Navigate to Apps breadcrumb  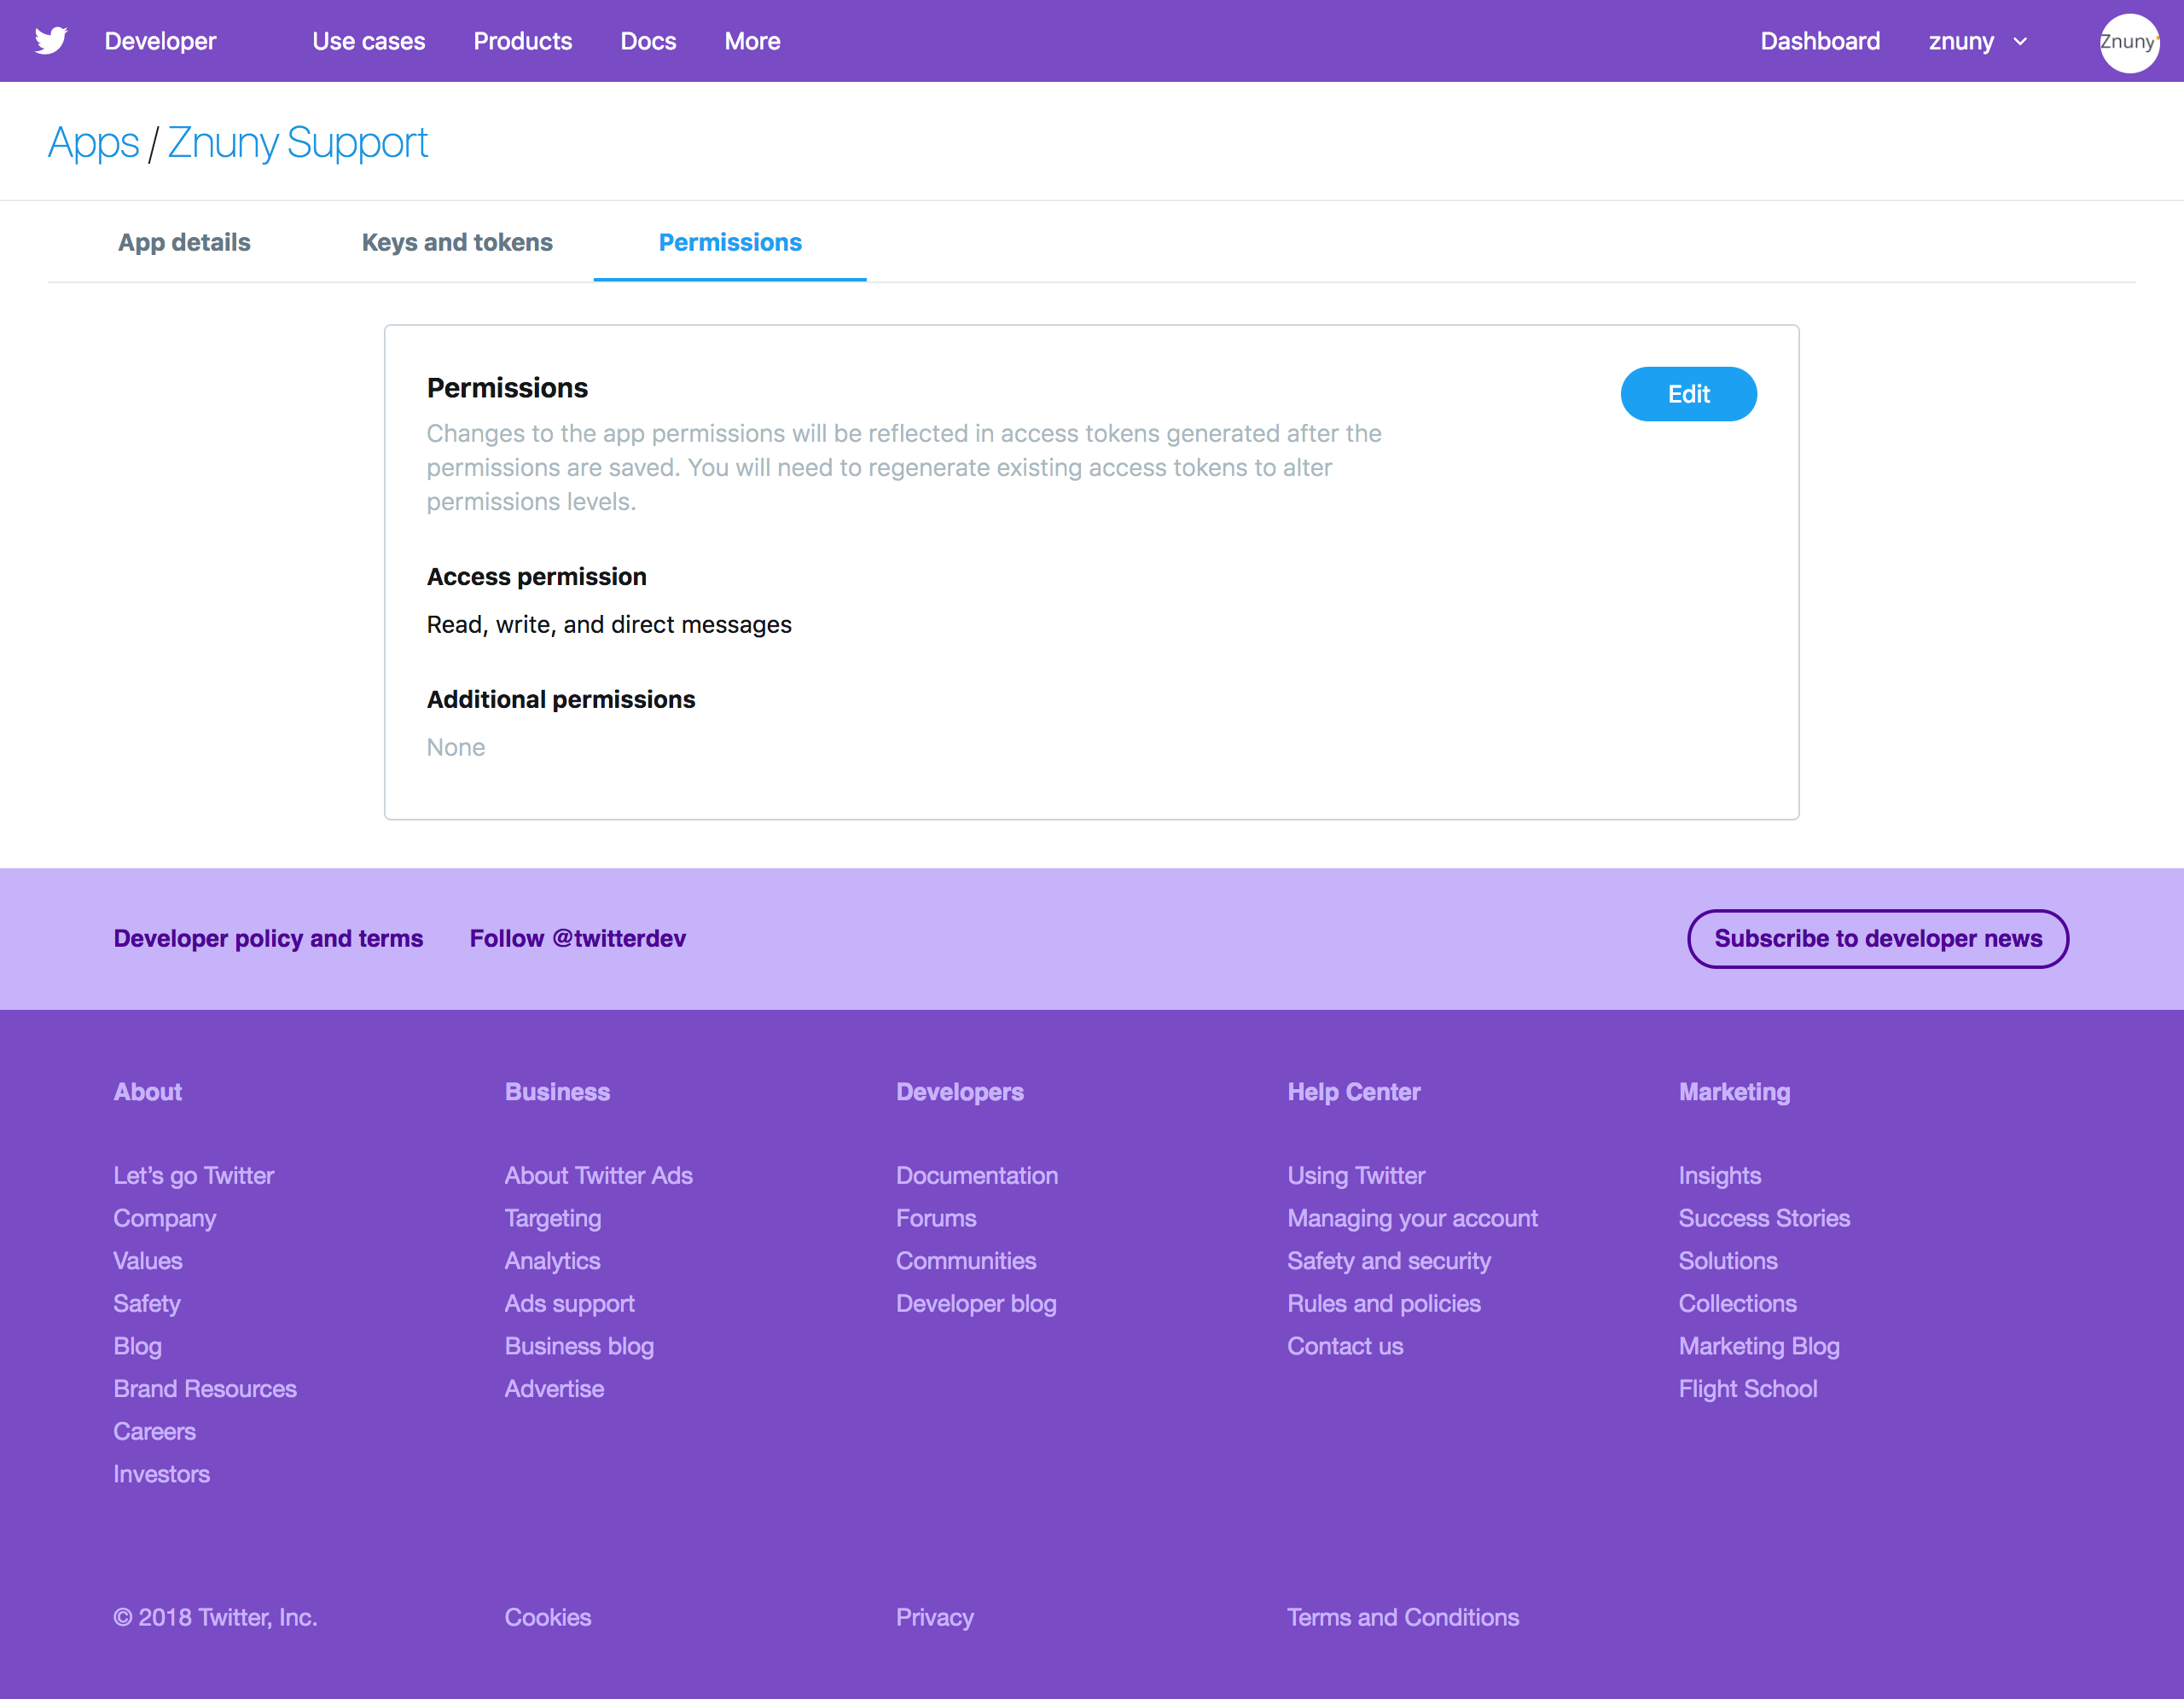pyautogui.click(x=93, y=143)
